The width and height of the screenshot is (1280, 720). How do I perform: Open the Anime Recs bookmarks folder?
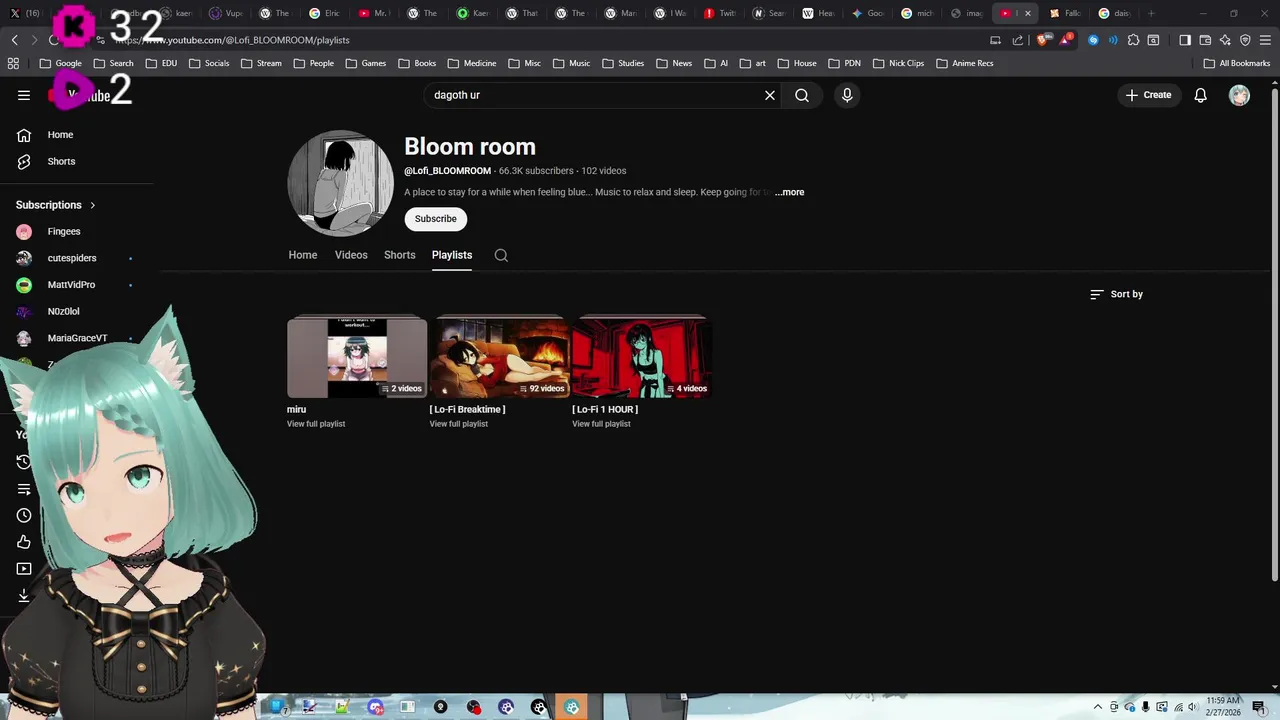964,63
